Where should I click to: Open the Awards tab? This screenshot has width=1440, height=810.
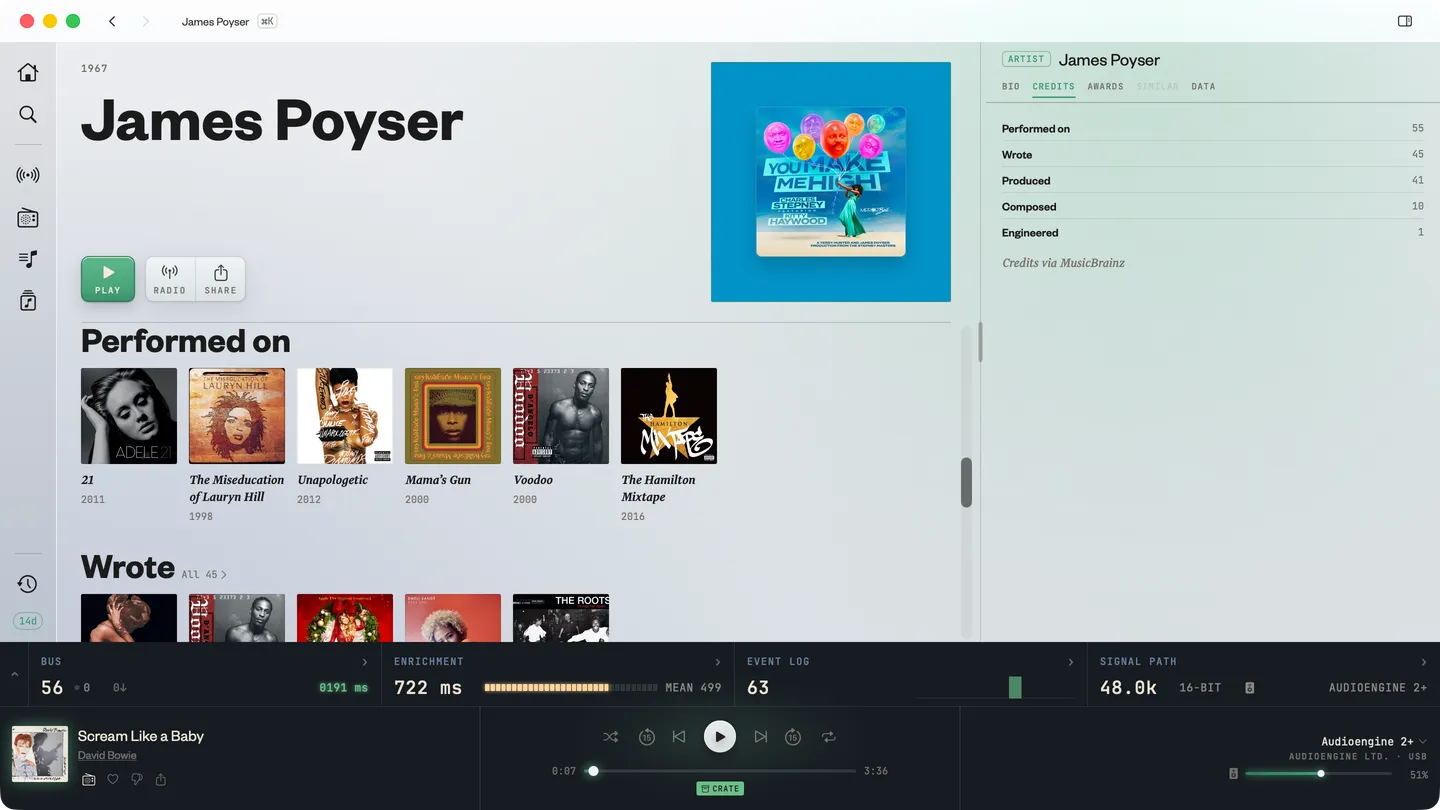1105,87
